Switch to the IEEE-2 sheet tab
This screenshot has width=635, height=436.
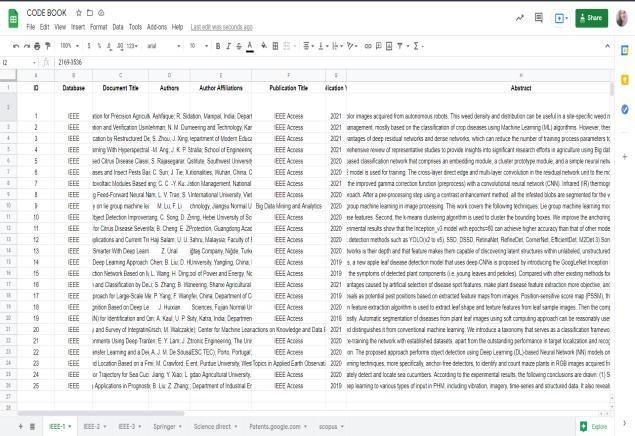[95, 427]
